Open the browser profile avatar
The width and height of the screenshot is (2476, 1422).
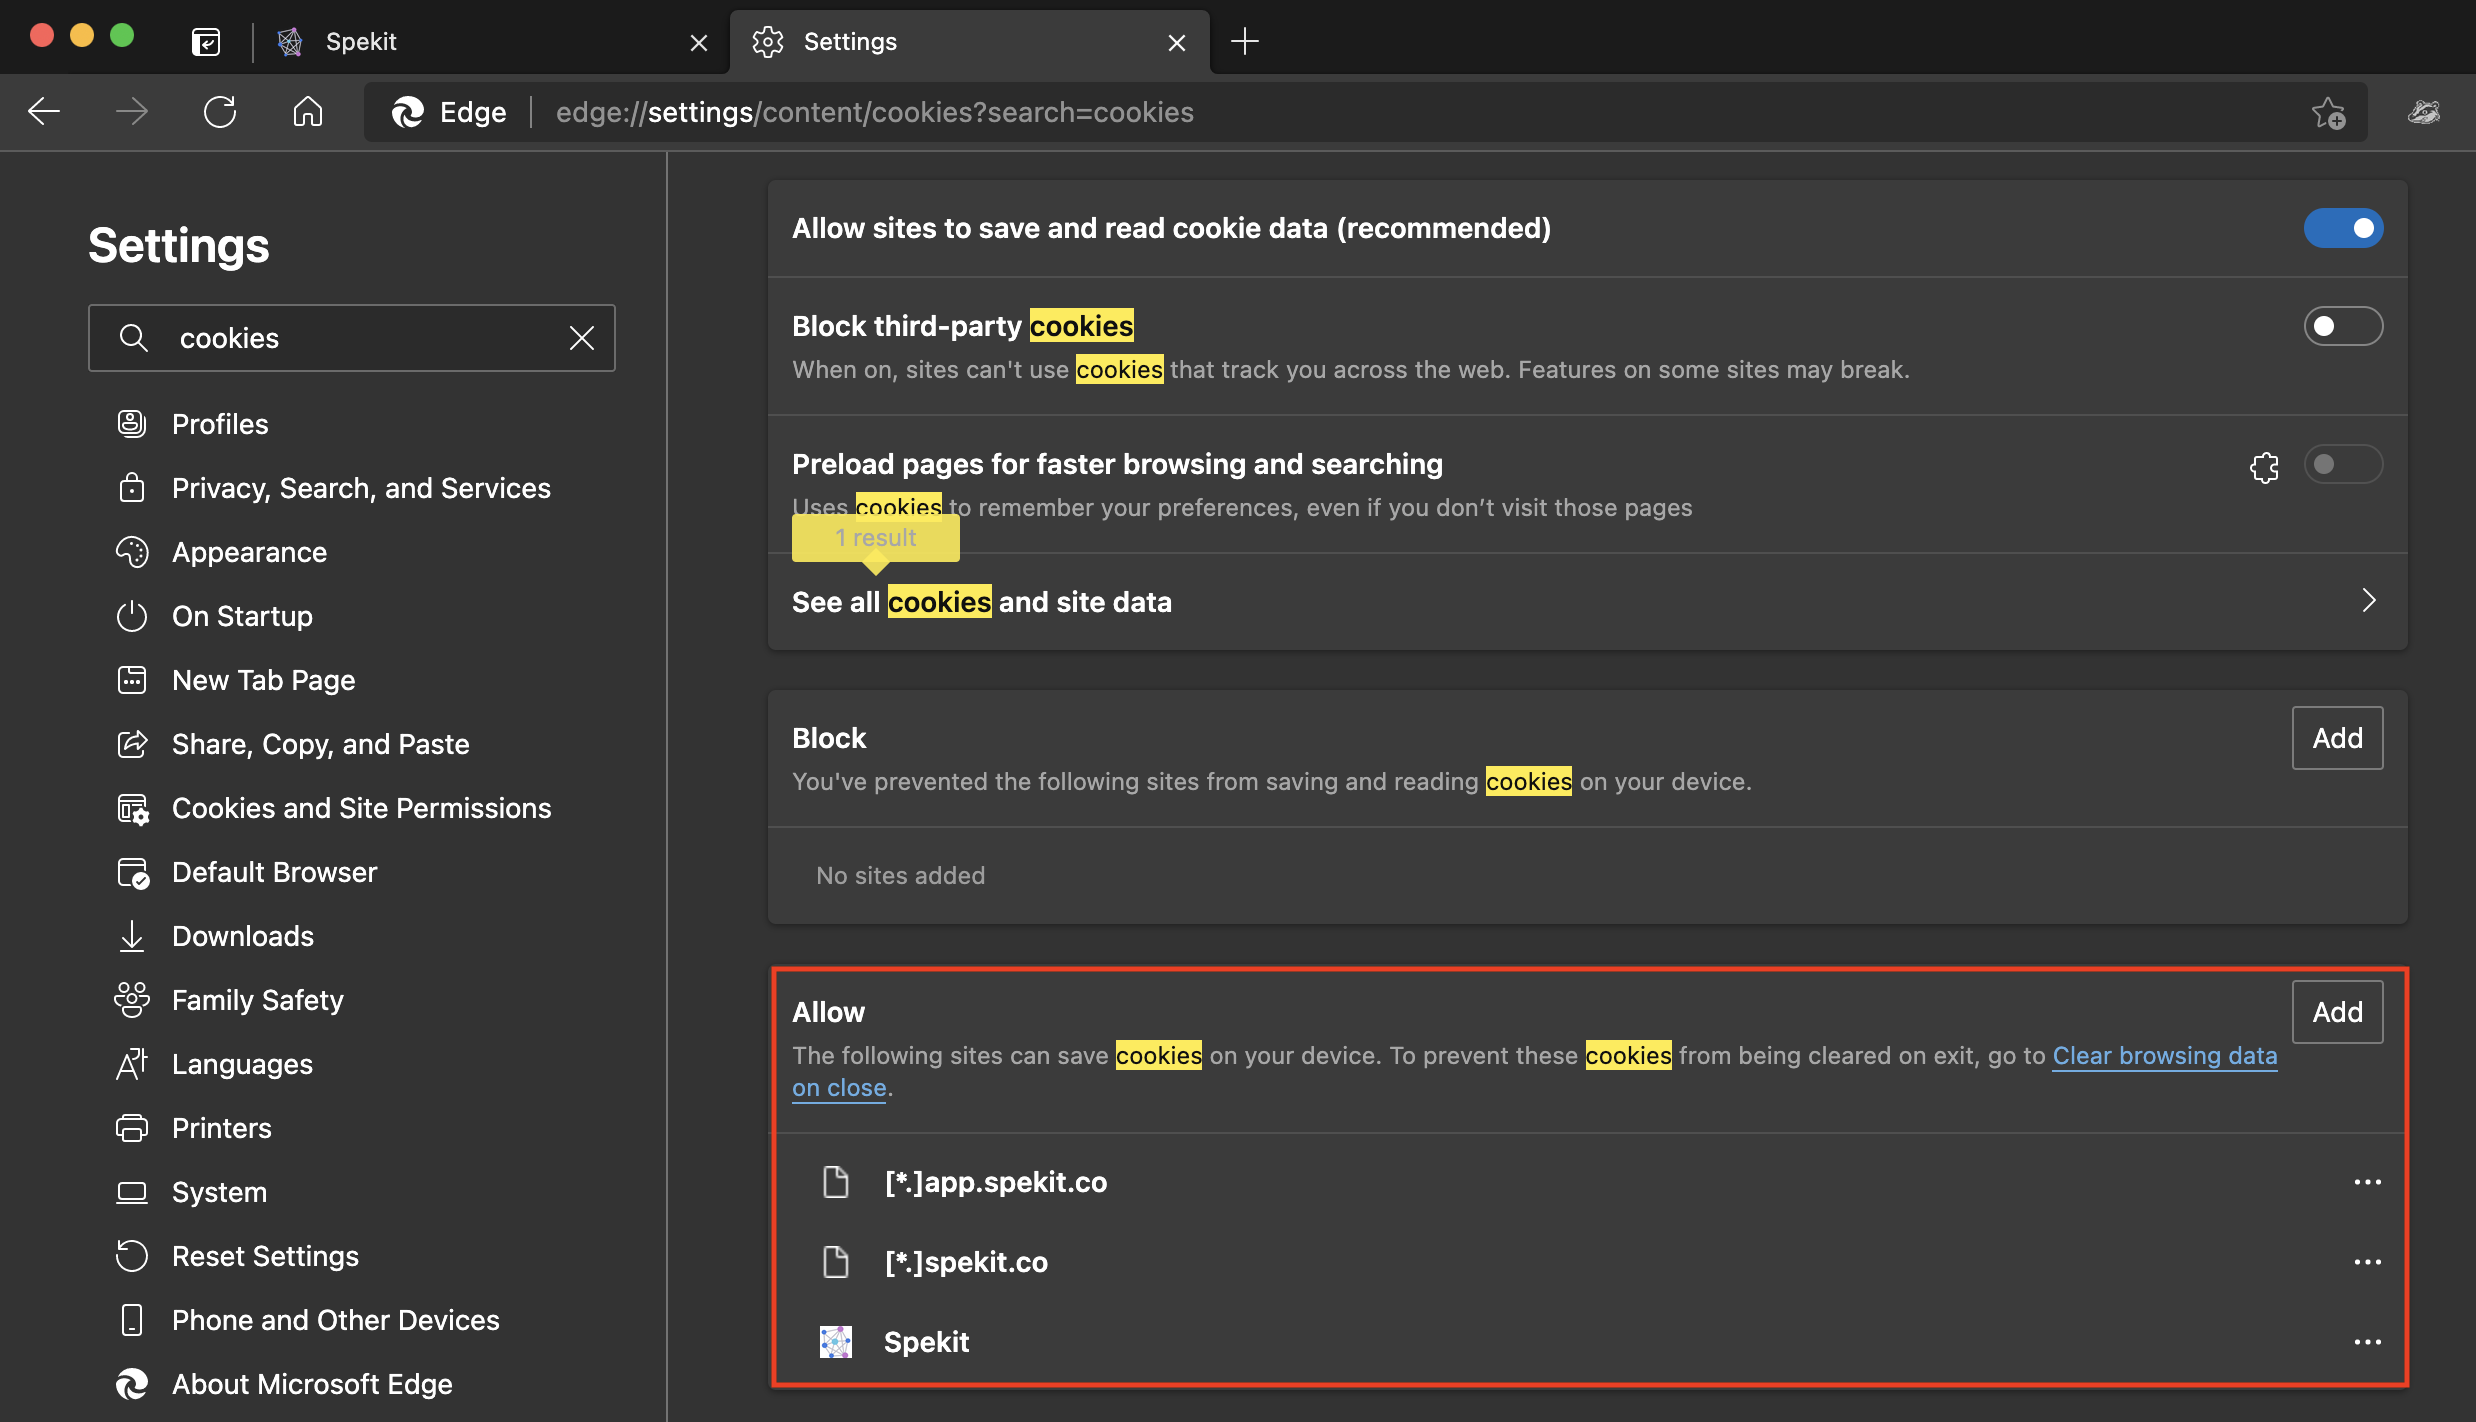tap(2424, 112)
